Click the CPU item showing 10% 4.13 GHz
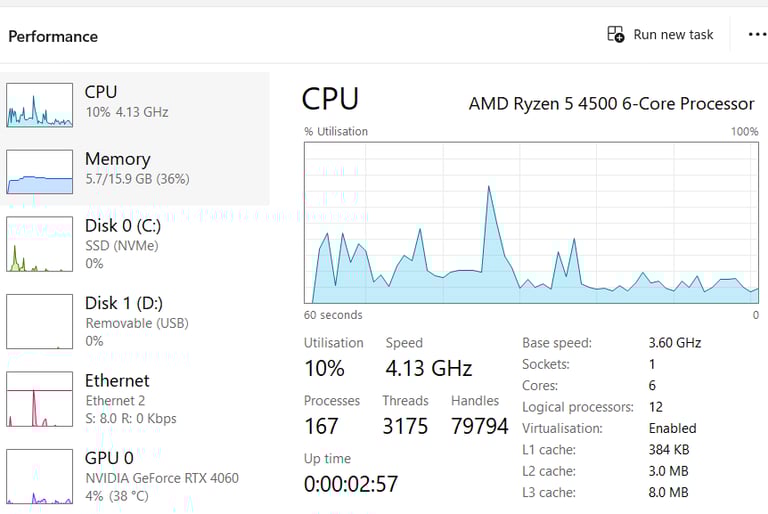Screen dimensions: 768x514 point(135,105)
